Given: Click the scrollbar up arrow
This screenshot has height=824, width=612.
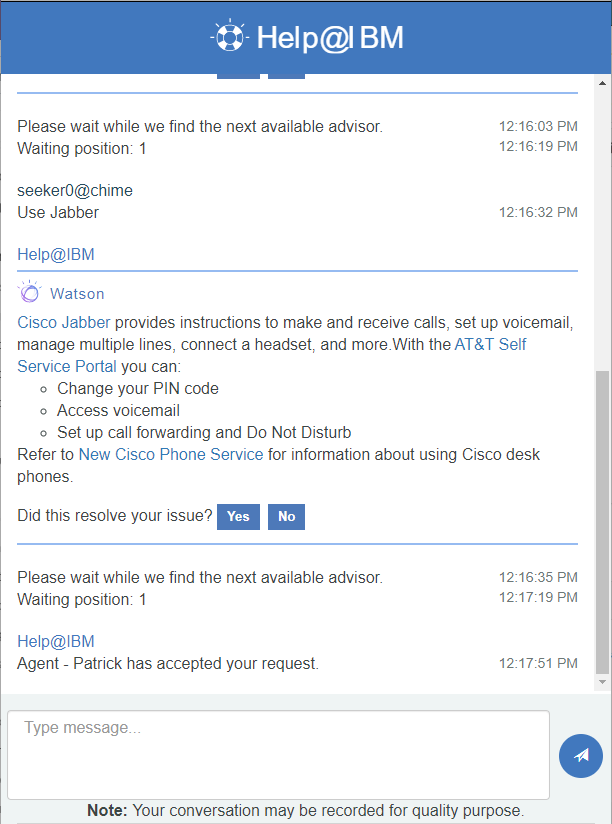Looking at the screenshot, I should (x=603, y=83).
